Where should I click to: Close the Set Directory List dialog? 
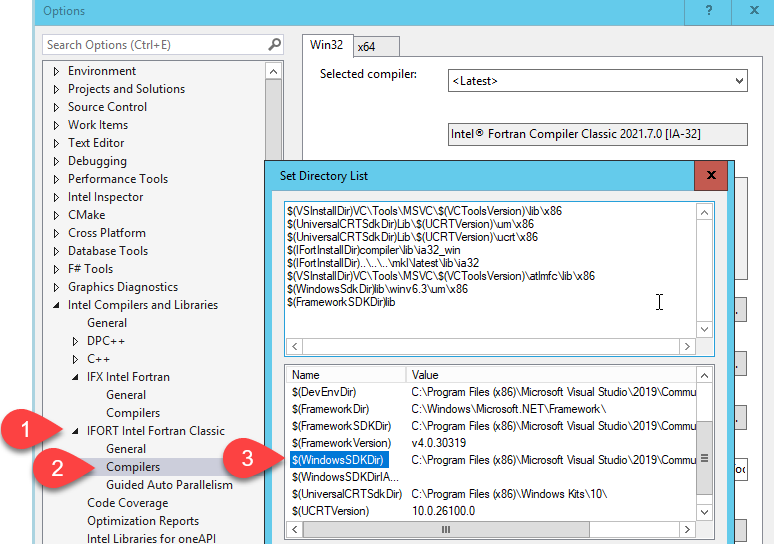pos(711,175)
